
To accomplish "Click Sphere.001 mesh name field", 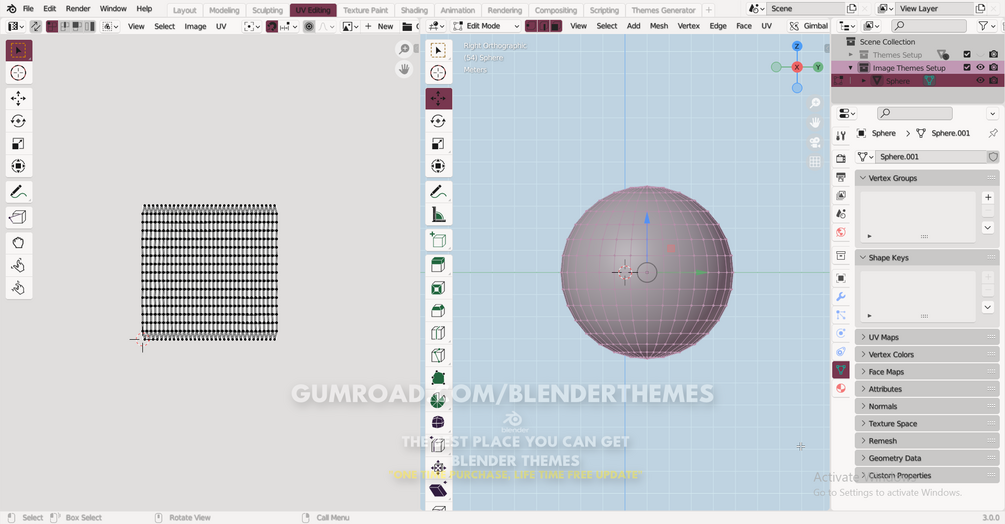I will 931,156.
